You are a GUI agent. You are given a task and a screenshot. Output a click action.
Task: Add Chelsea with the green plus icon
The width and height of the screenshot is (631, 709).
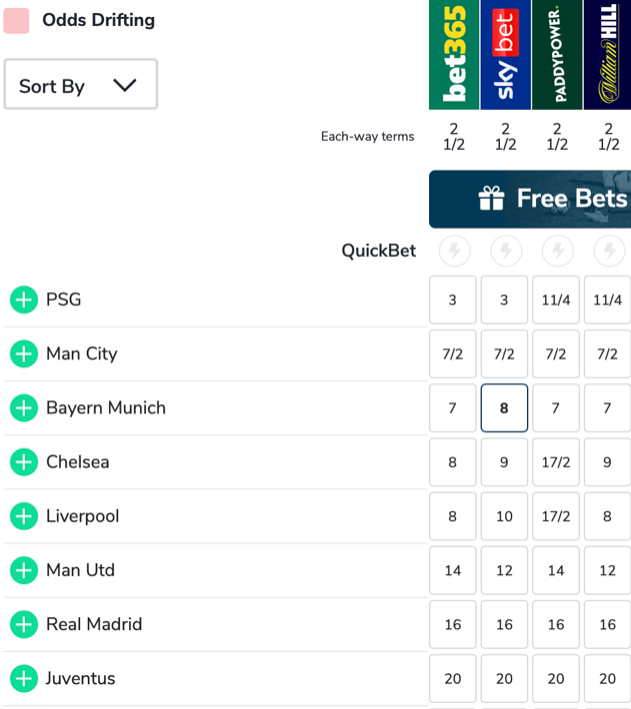[23, 462]
